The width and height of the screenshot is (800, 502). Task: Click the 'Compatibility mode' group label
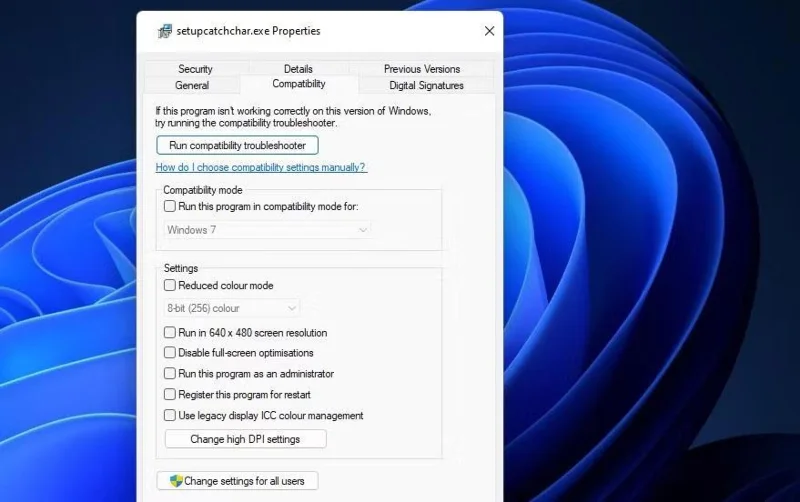[203, 190]
